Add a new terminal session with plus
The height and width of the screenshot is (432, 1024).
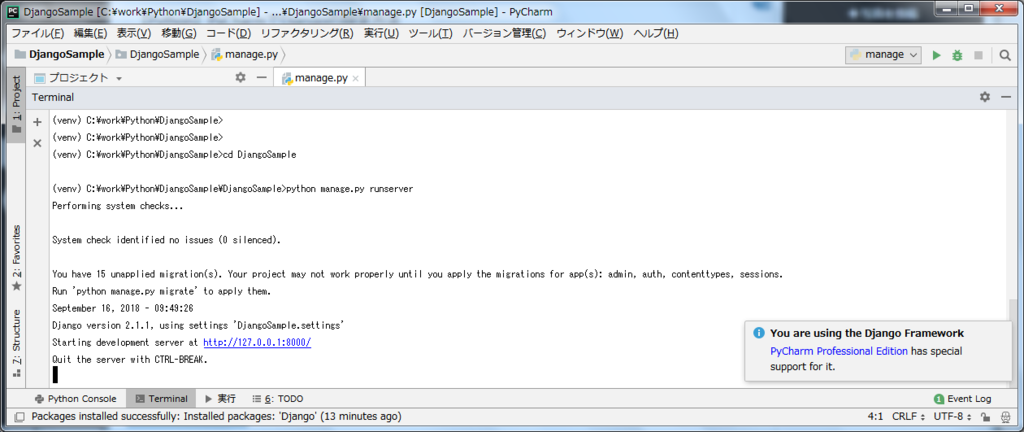click(37, 122)
